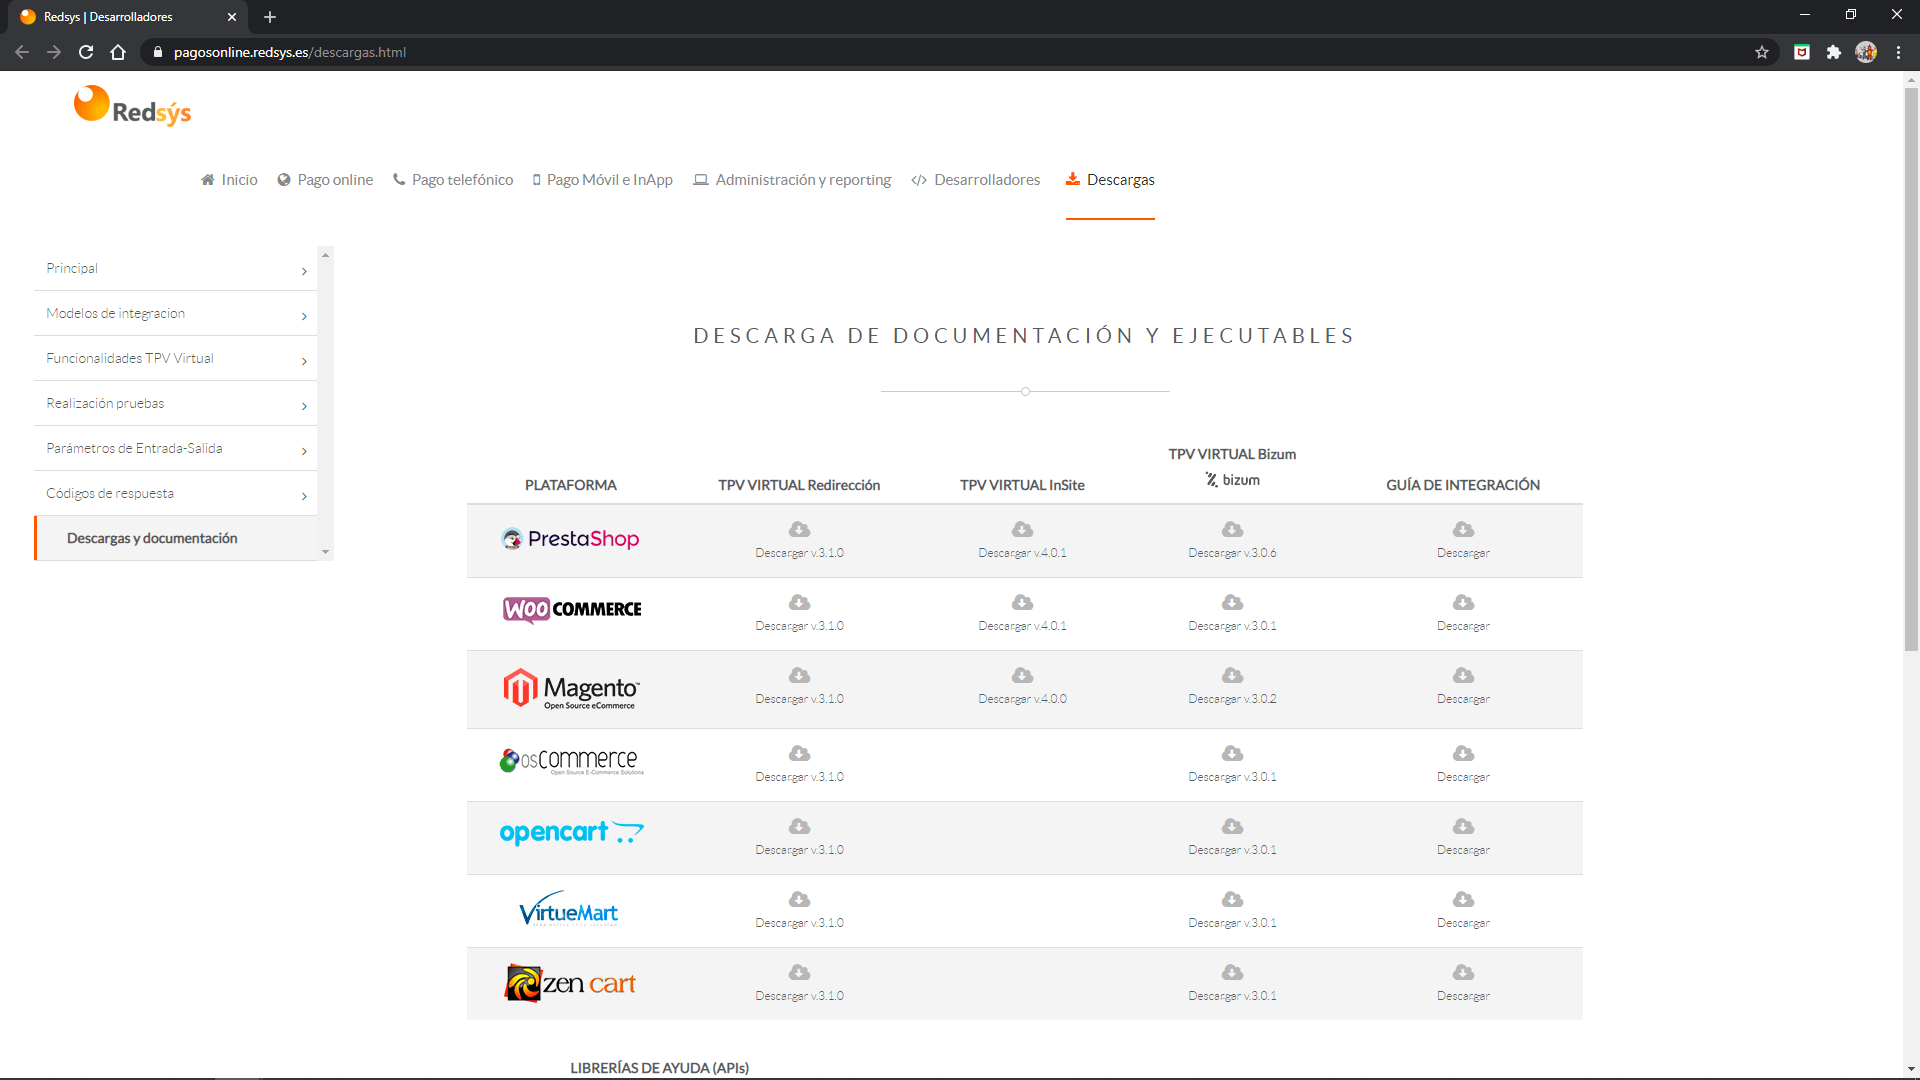The image size is (1920, 1080).
Task: Click the Descargar v.3.1.0 link for PrestaShop
Action: (799, 553)
